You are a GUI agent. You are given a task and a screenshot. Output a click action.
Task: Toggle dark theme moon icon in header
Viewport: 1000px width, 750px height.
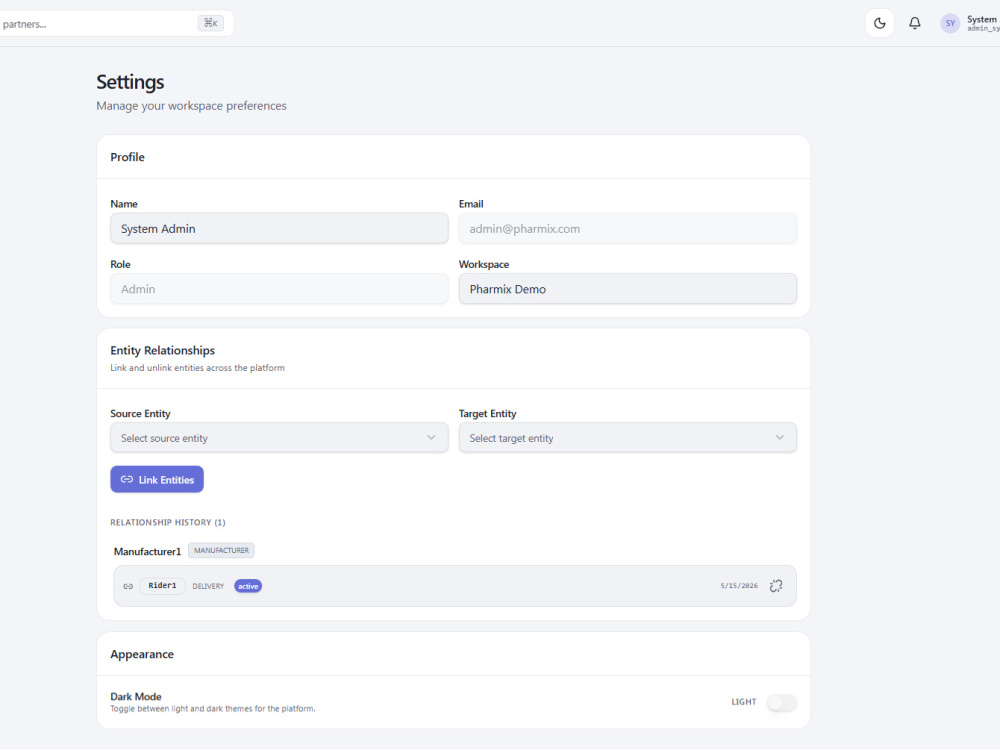(879, 24)
